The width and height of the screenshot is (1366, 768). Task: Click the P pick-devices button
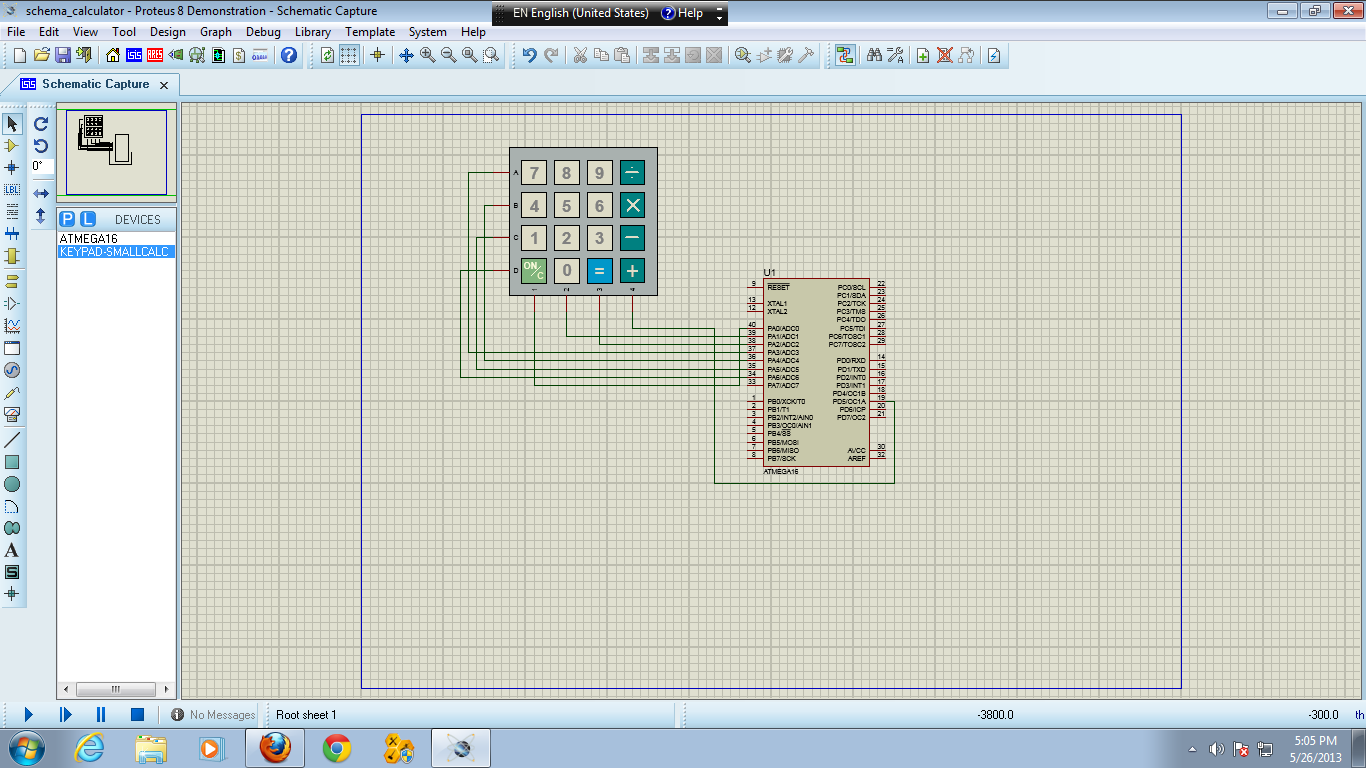pos(67,219)
